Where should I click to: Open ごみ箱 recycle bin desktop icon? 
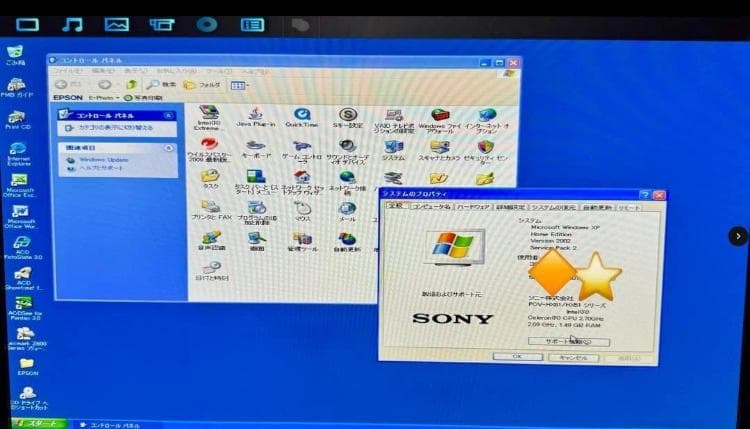15,55
